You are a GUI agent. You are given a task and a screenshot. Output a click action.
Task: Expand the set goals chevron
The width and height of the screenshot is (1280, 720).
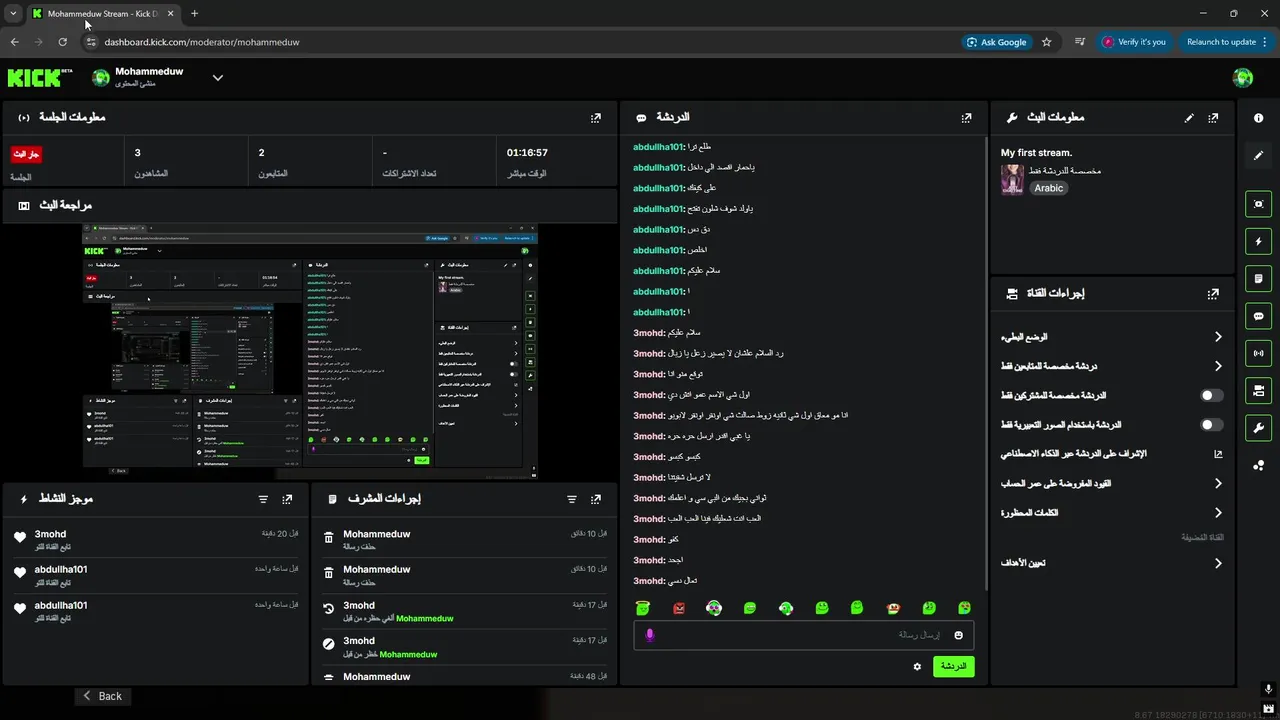(x=1218, y=564)
